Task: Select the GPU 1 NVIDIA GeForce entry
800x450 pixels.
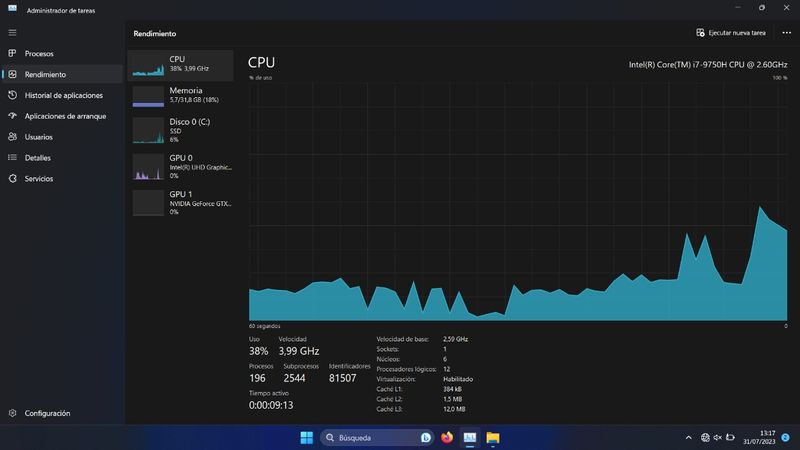Action: tap(181, 203)
